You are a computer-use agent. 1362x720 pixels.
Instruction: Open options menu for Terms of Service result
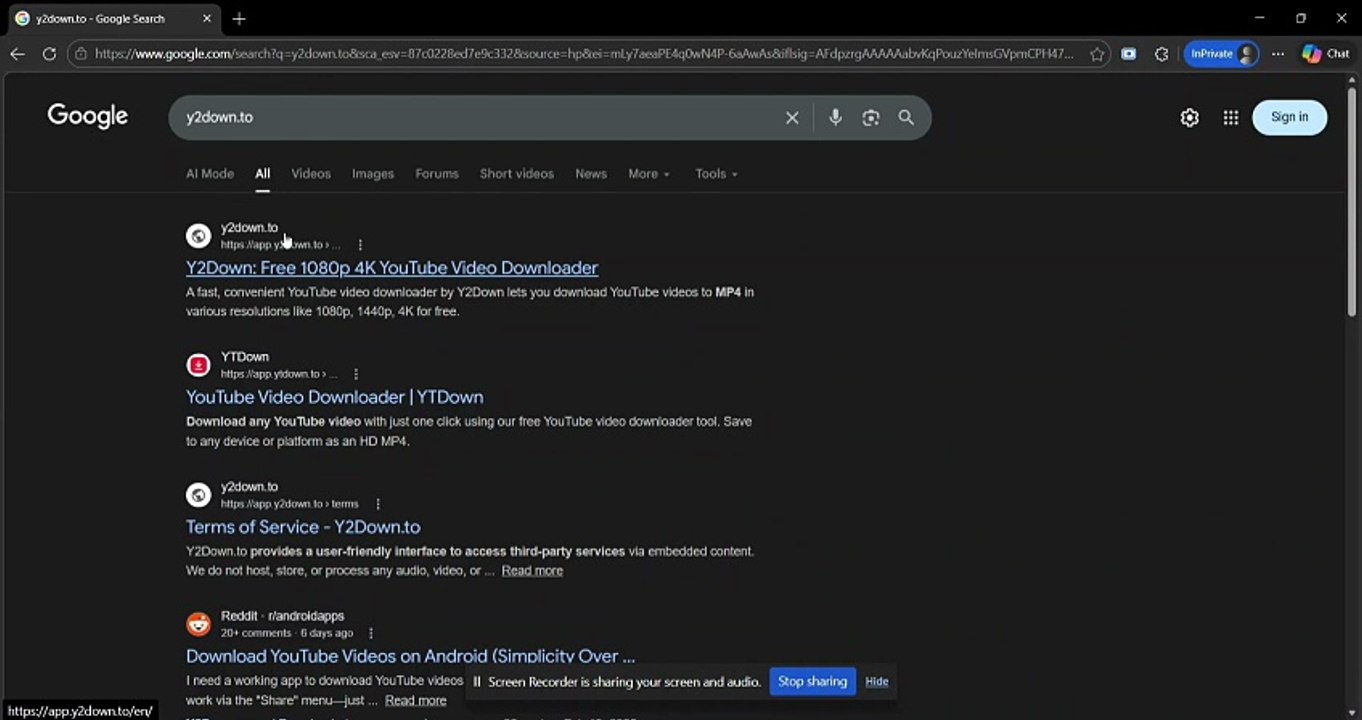[x=377, y=504]
